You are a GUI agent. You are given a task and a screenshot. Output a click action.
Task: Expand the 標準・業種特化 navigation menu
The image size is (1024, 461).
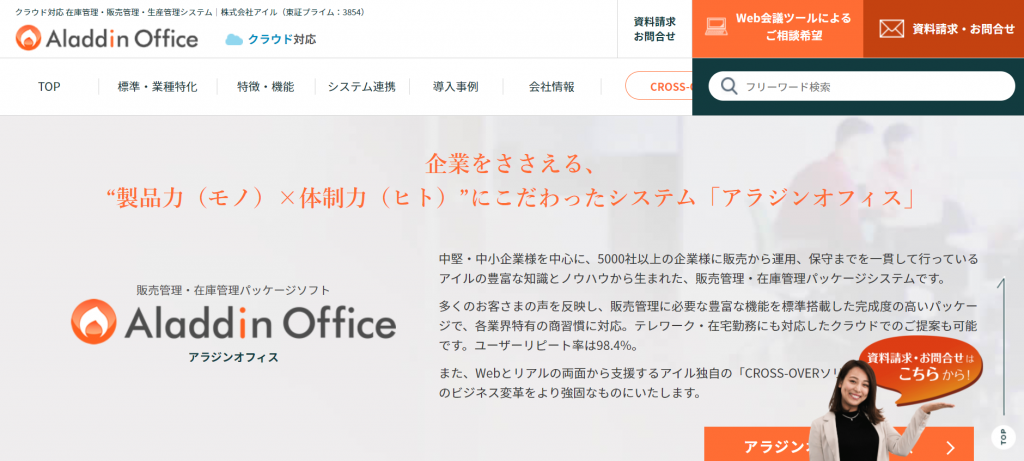click(x=157, y=87)
